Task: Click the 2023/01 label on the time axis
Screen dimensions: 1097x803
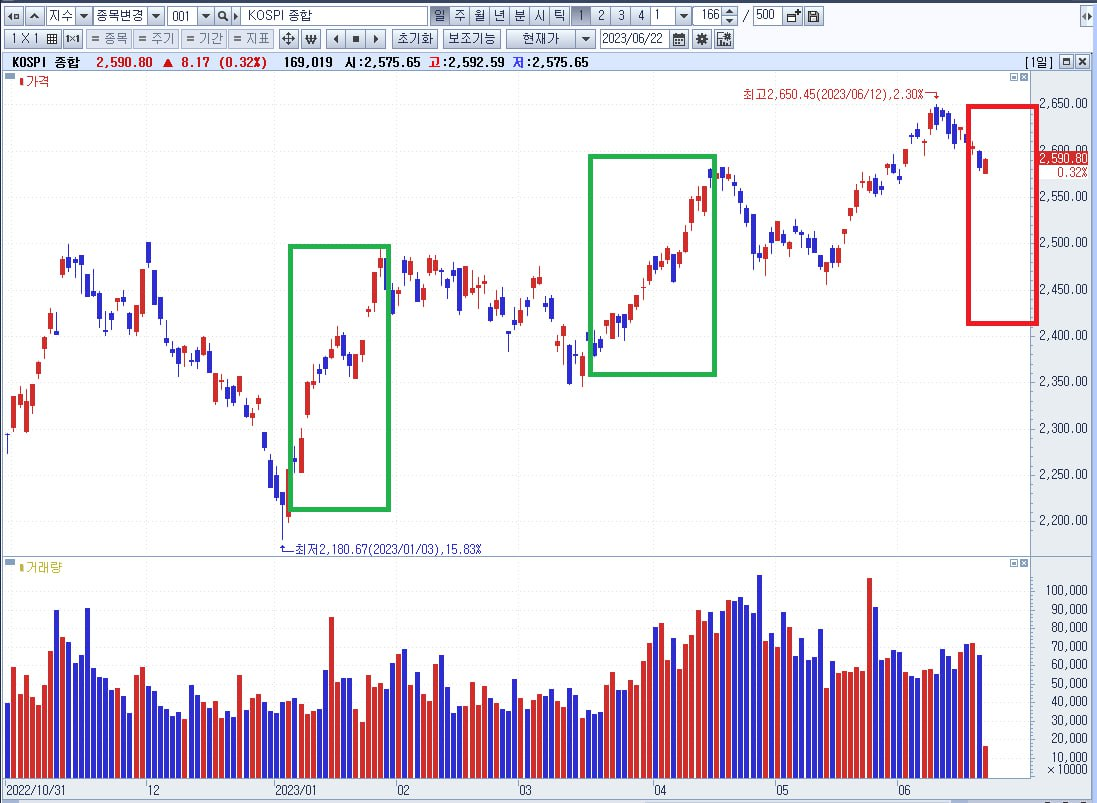Action: click(295, 790)
